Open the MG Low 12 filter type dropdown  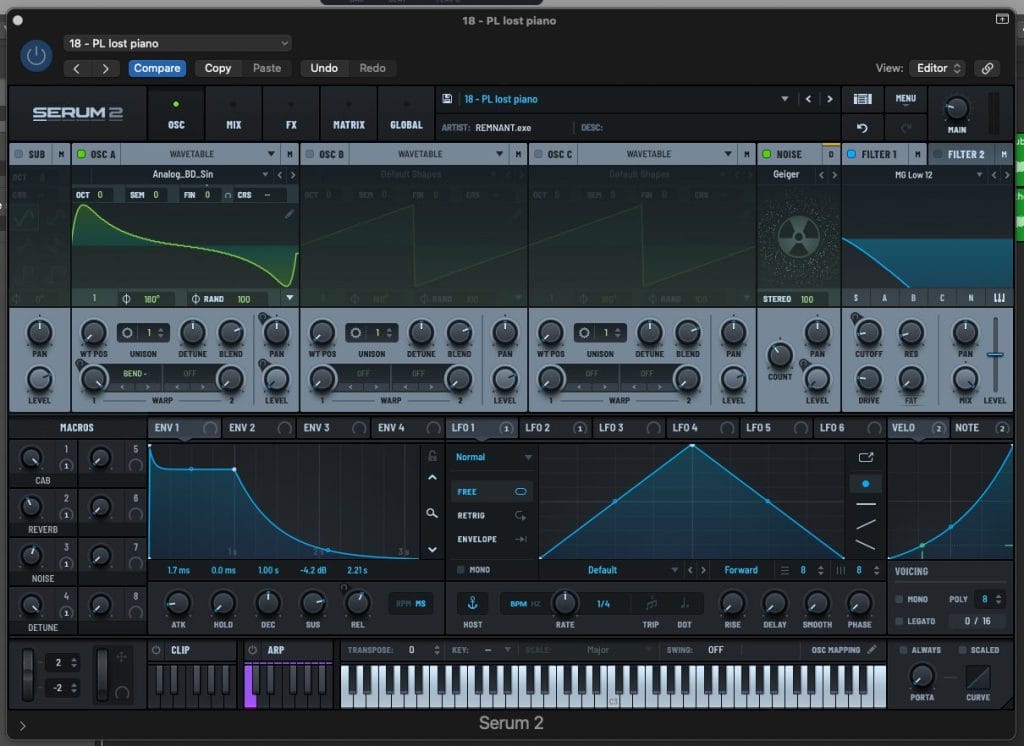979,174
